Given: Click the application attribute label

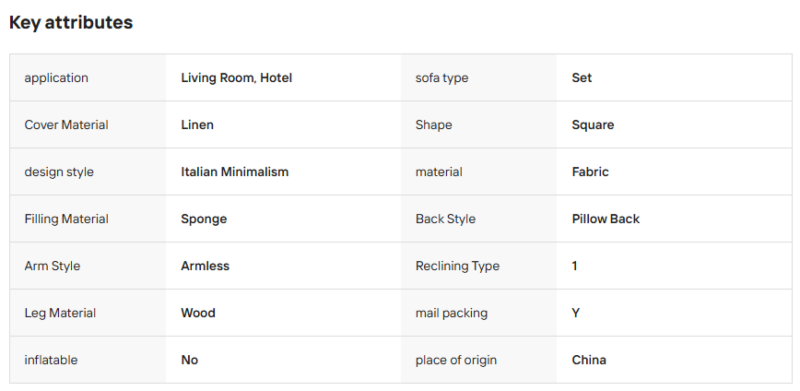Looking at the screenshot, I should point(56,78).
